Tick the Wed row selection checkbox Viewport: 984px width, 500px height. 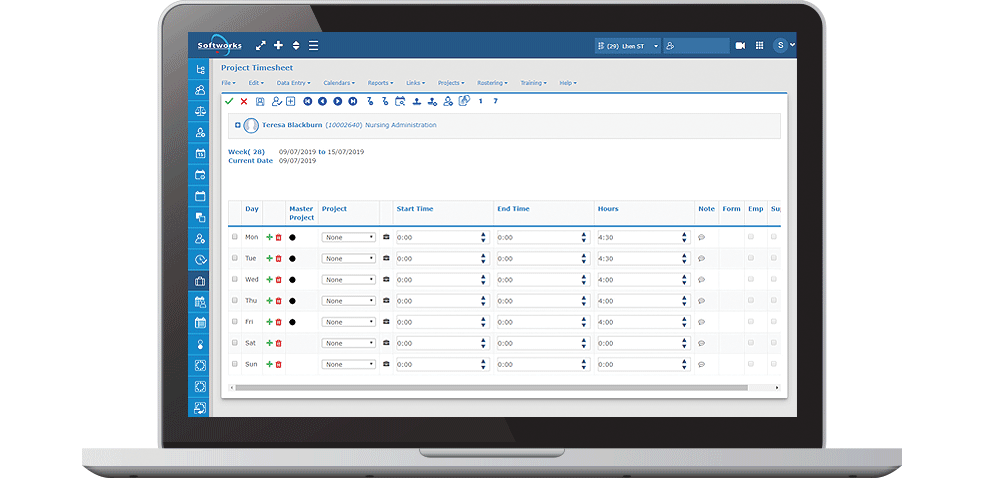click(235, 279)
